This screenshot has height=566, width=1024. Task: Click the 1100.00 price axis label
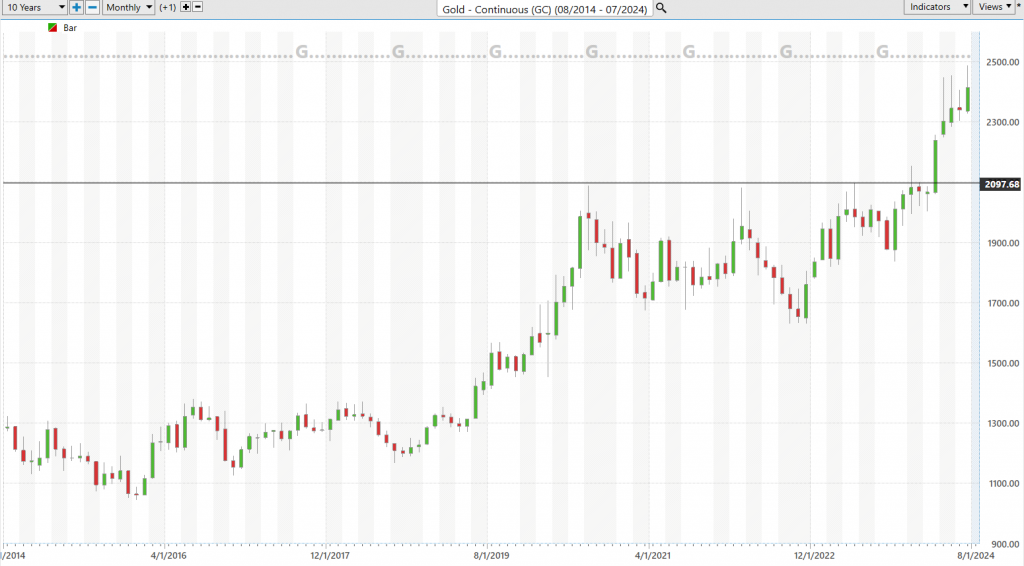click(x=1002, y=483)
